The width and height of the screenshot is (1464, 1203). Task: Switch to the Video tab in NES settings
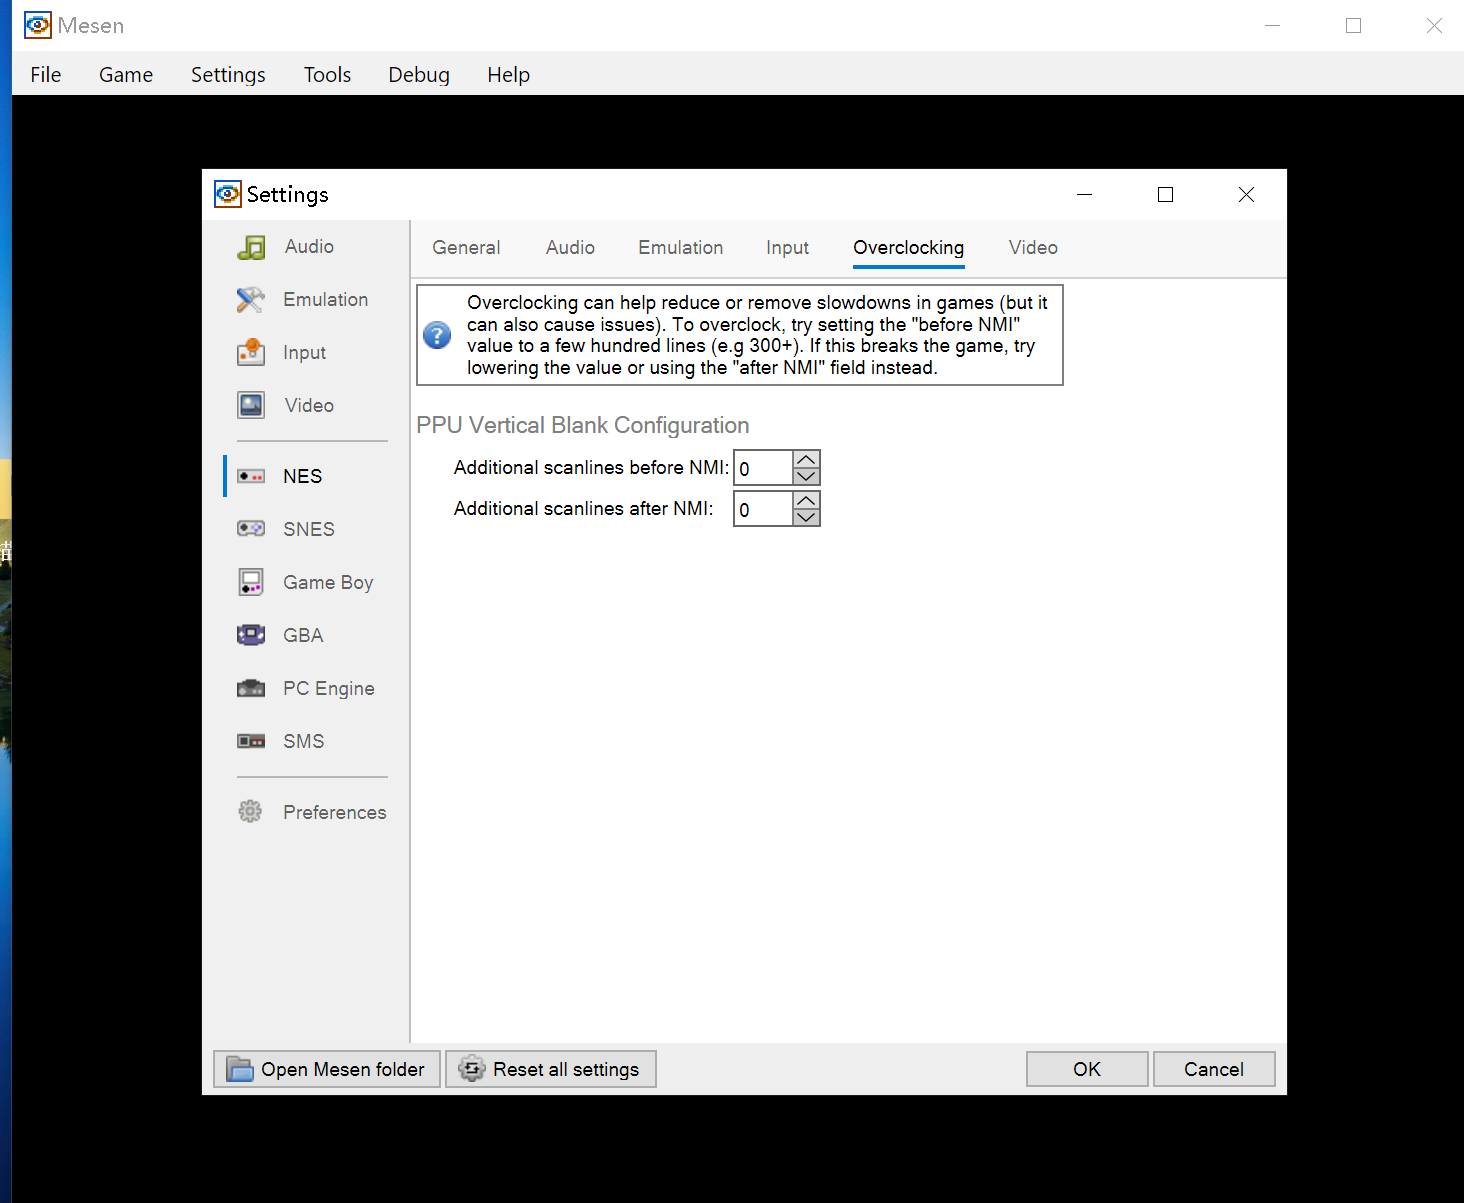(1033, 247)
